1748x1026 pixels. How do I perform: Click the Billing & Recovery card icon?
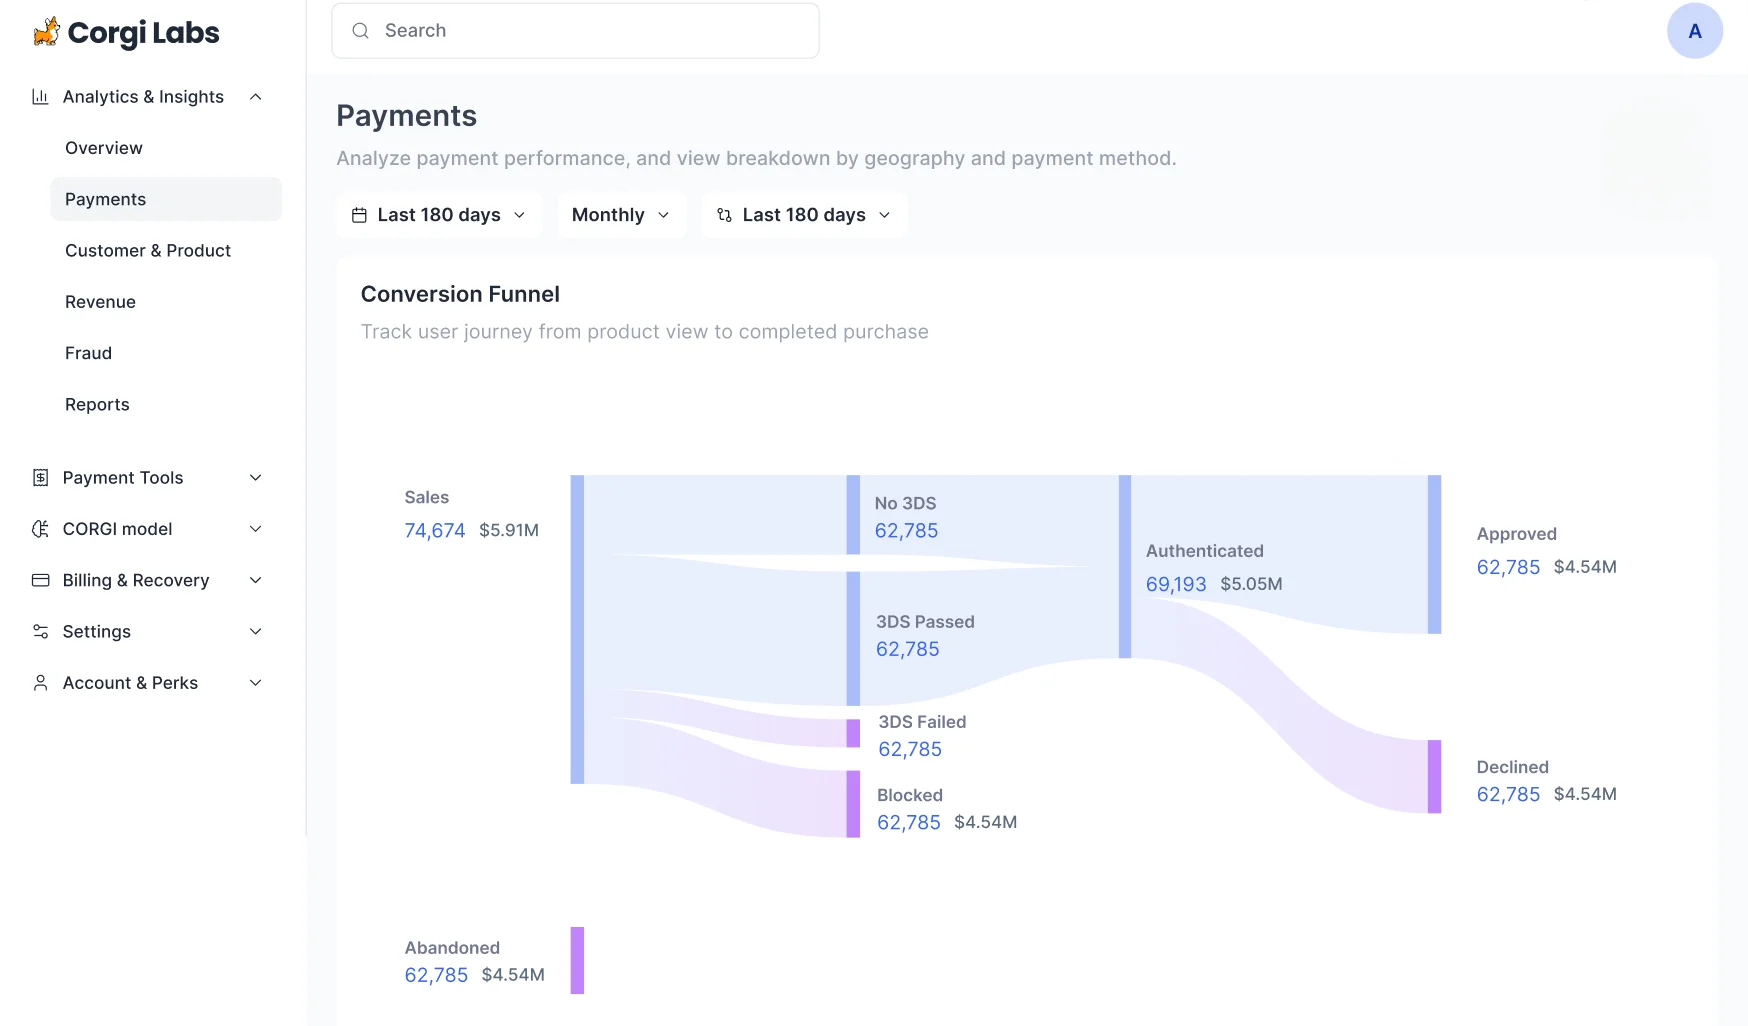pos(40,580)
